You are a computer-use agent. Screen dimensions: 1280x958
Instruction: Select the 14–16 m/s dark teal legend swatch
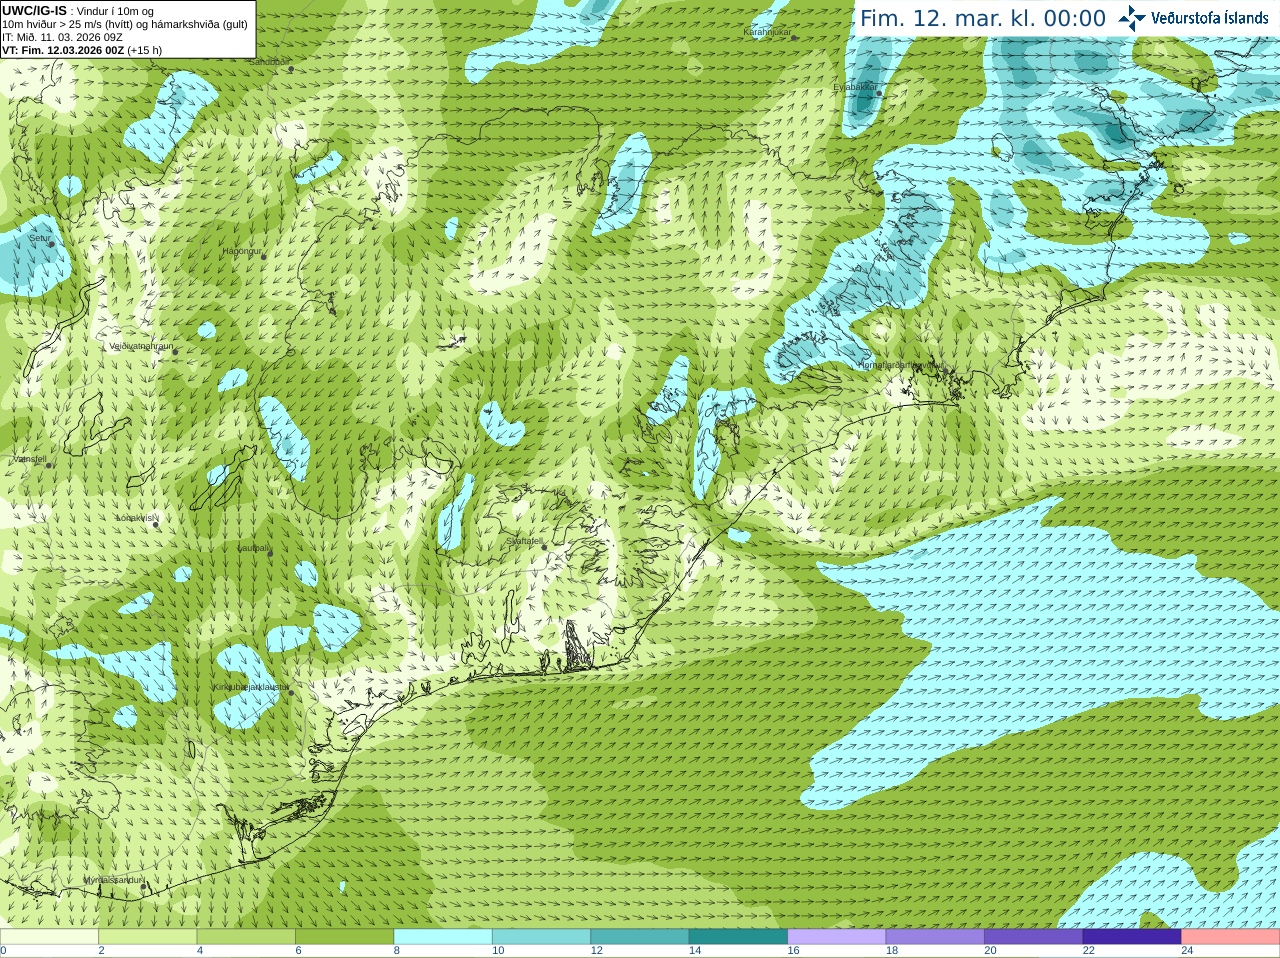738,937
